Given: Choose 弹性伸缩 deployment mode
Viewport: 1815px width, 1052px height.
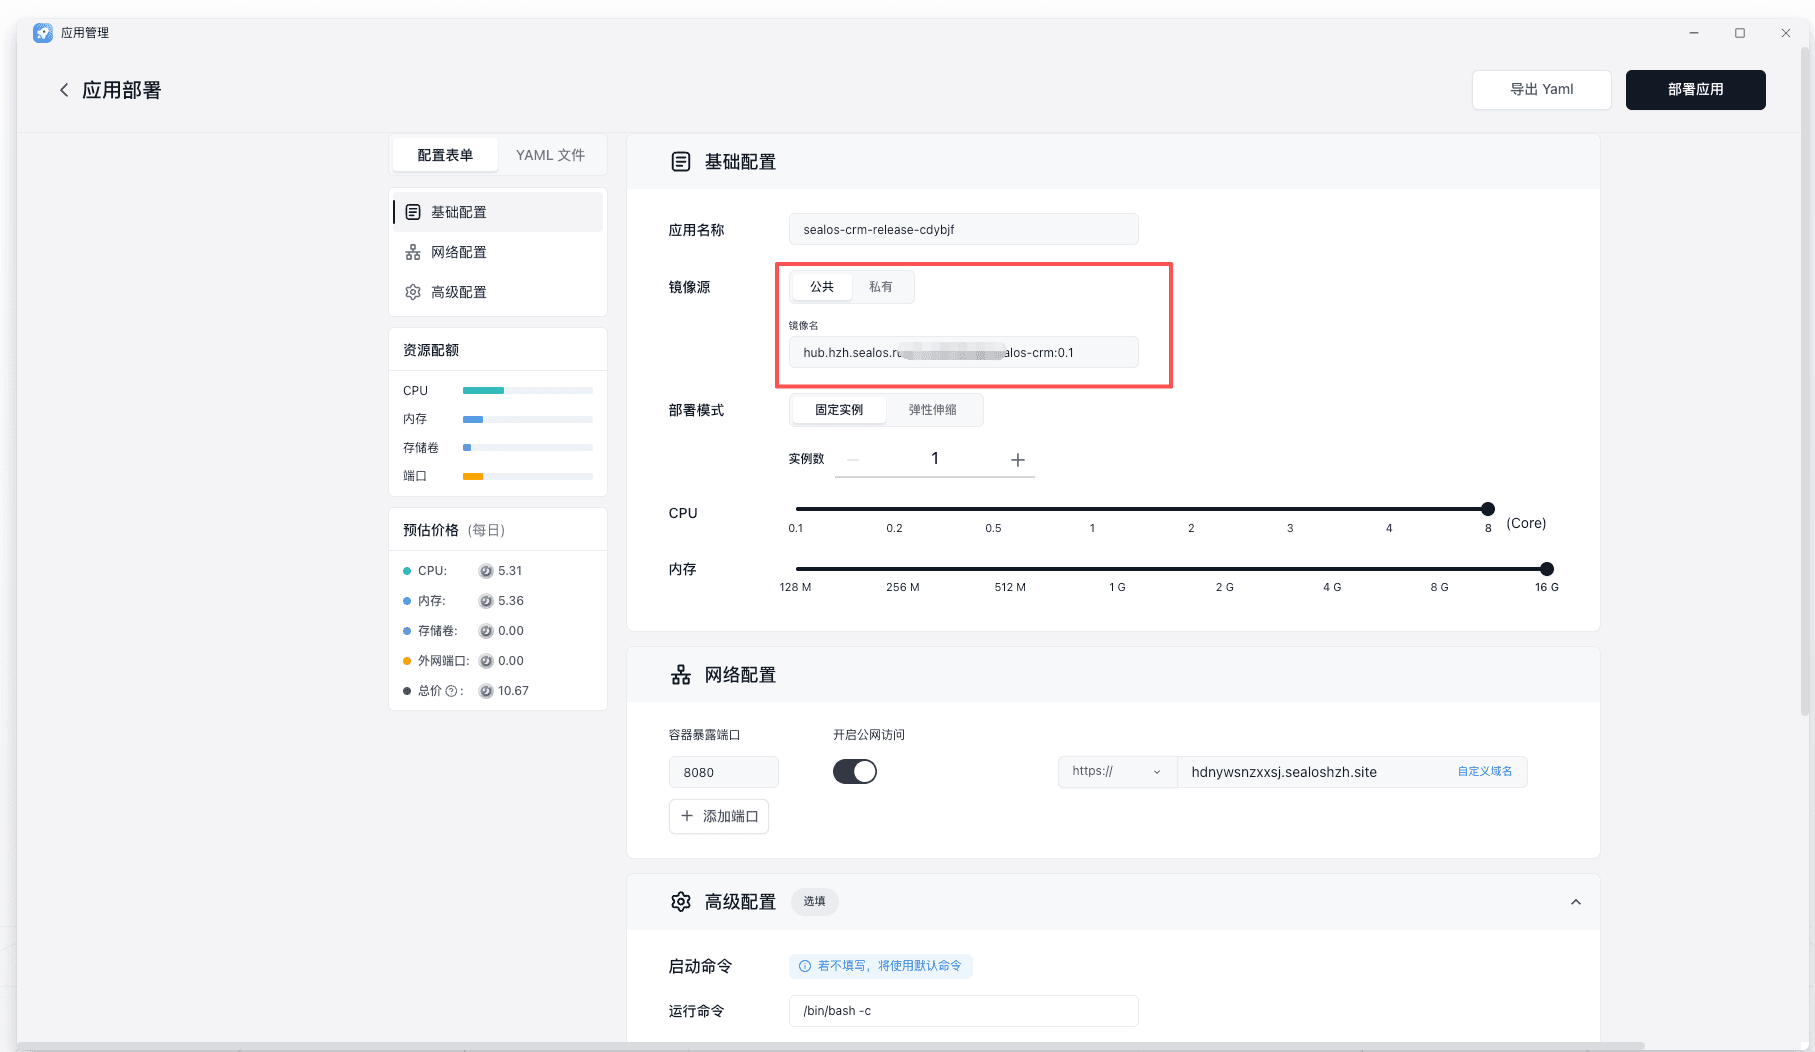Looking at the screenshot, I should tap(933, 410).
